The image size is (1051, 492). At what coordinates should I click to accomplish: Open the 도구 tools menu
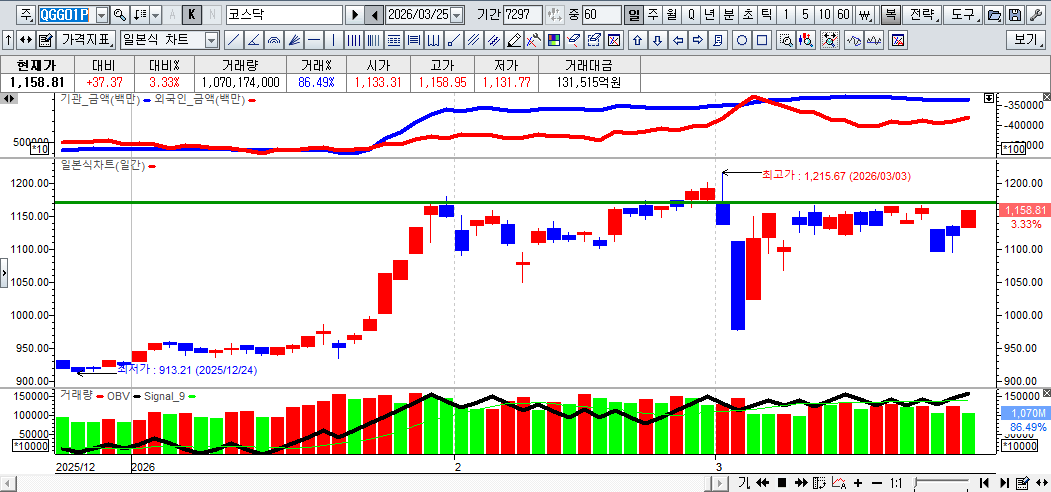coord(962,15)
